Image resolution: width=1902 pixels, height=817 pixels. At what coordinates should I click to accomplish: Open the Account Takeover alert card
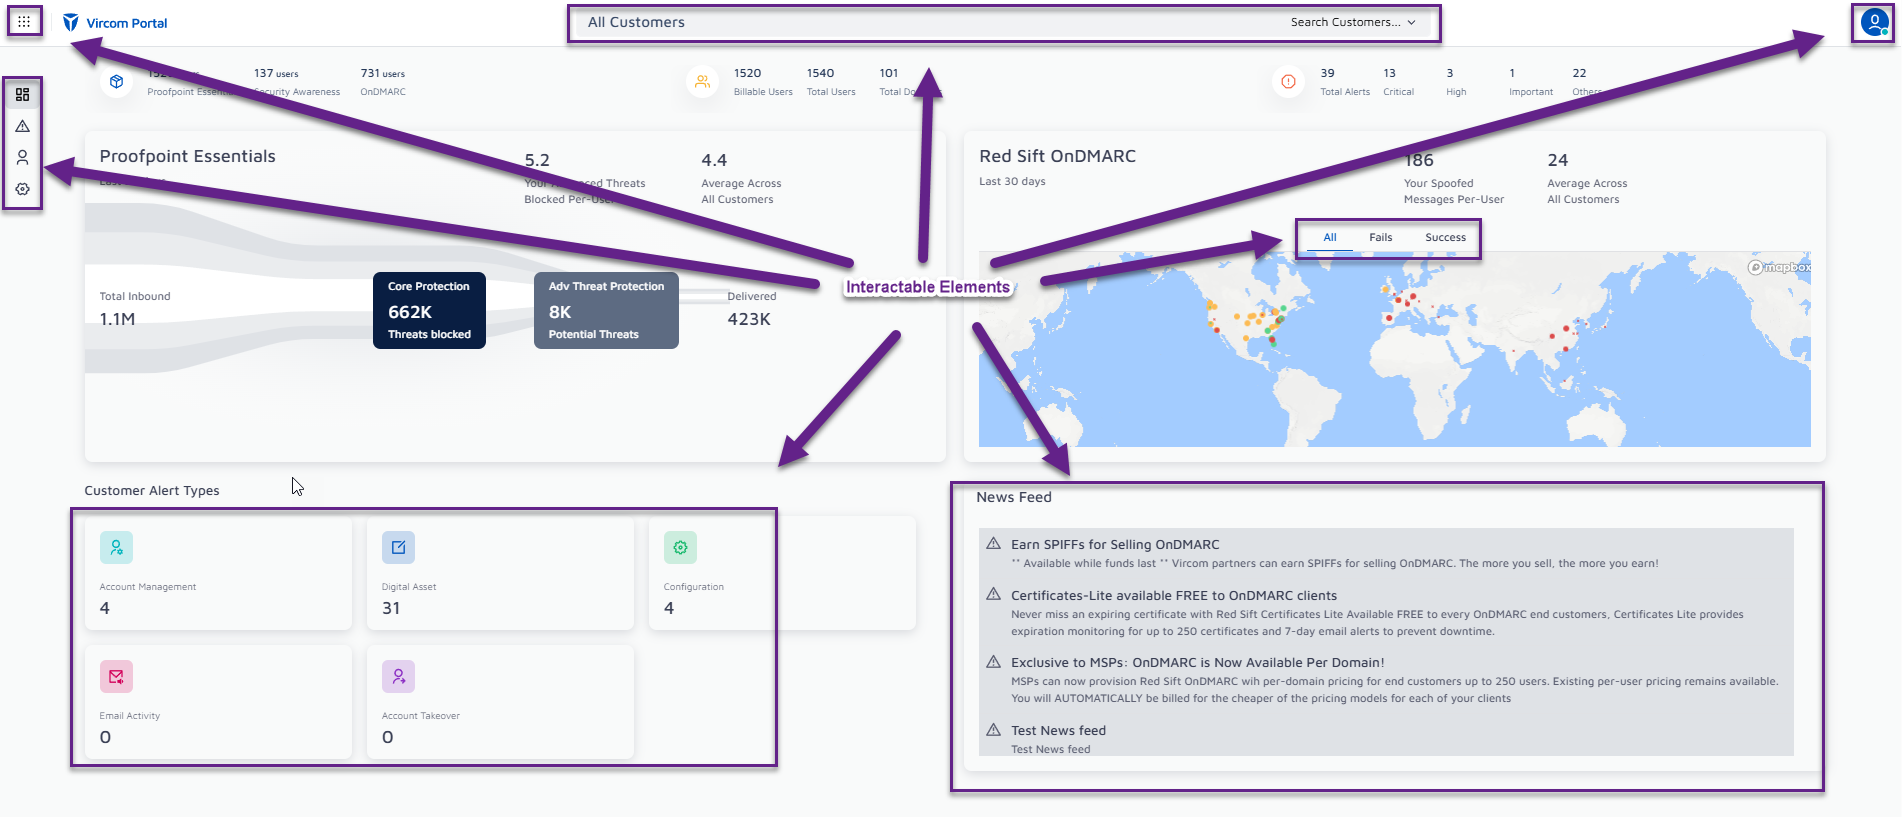(501, 702)
